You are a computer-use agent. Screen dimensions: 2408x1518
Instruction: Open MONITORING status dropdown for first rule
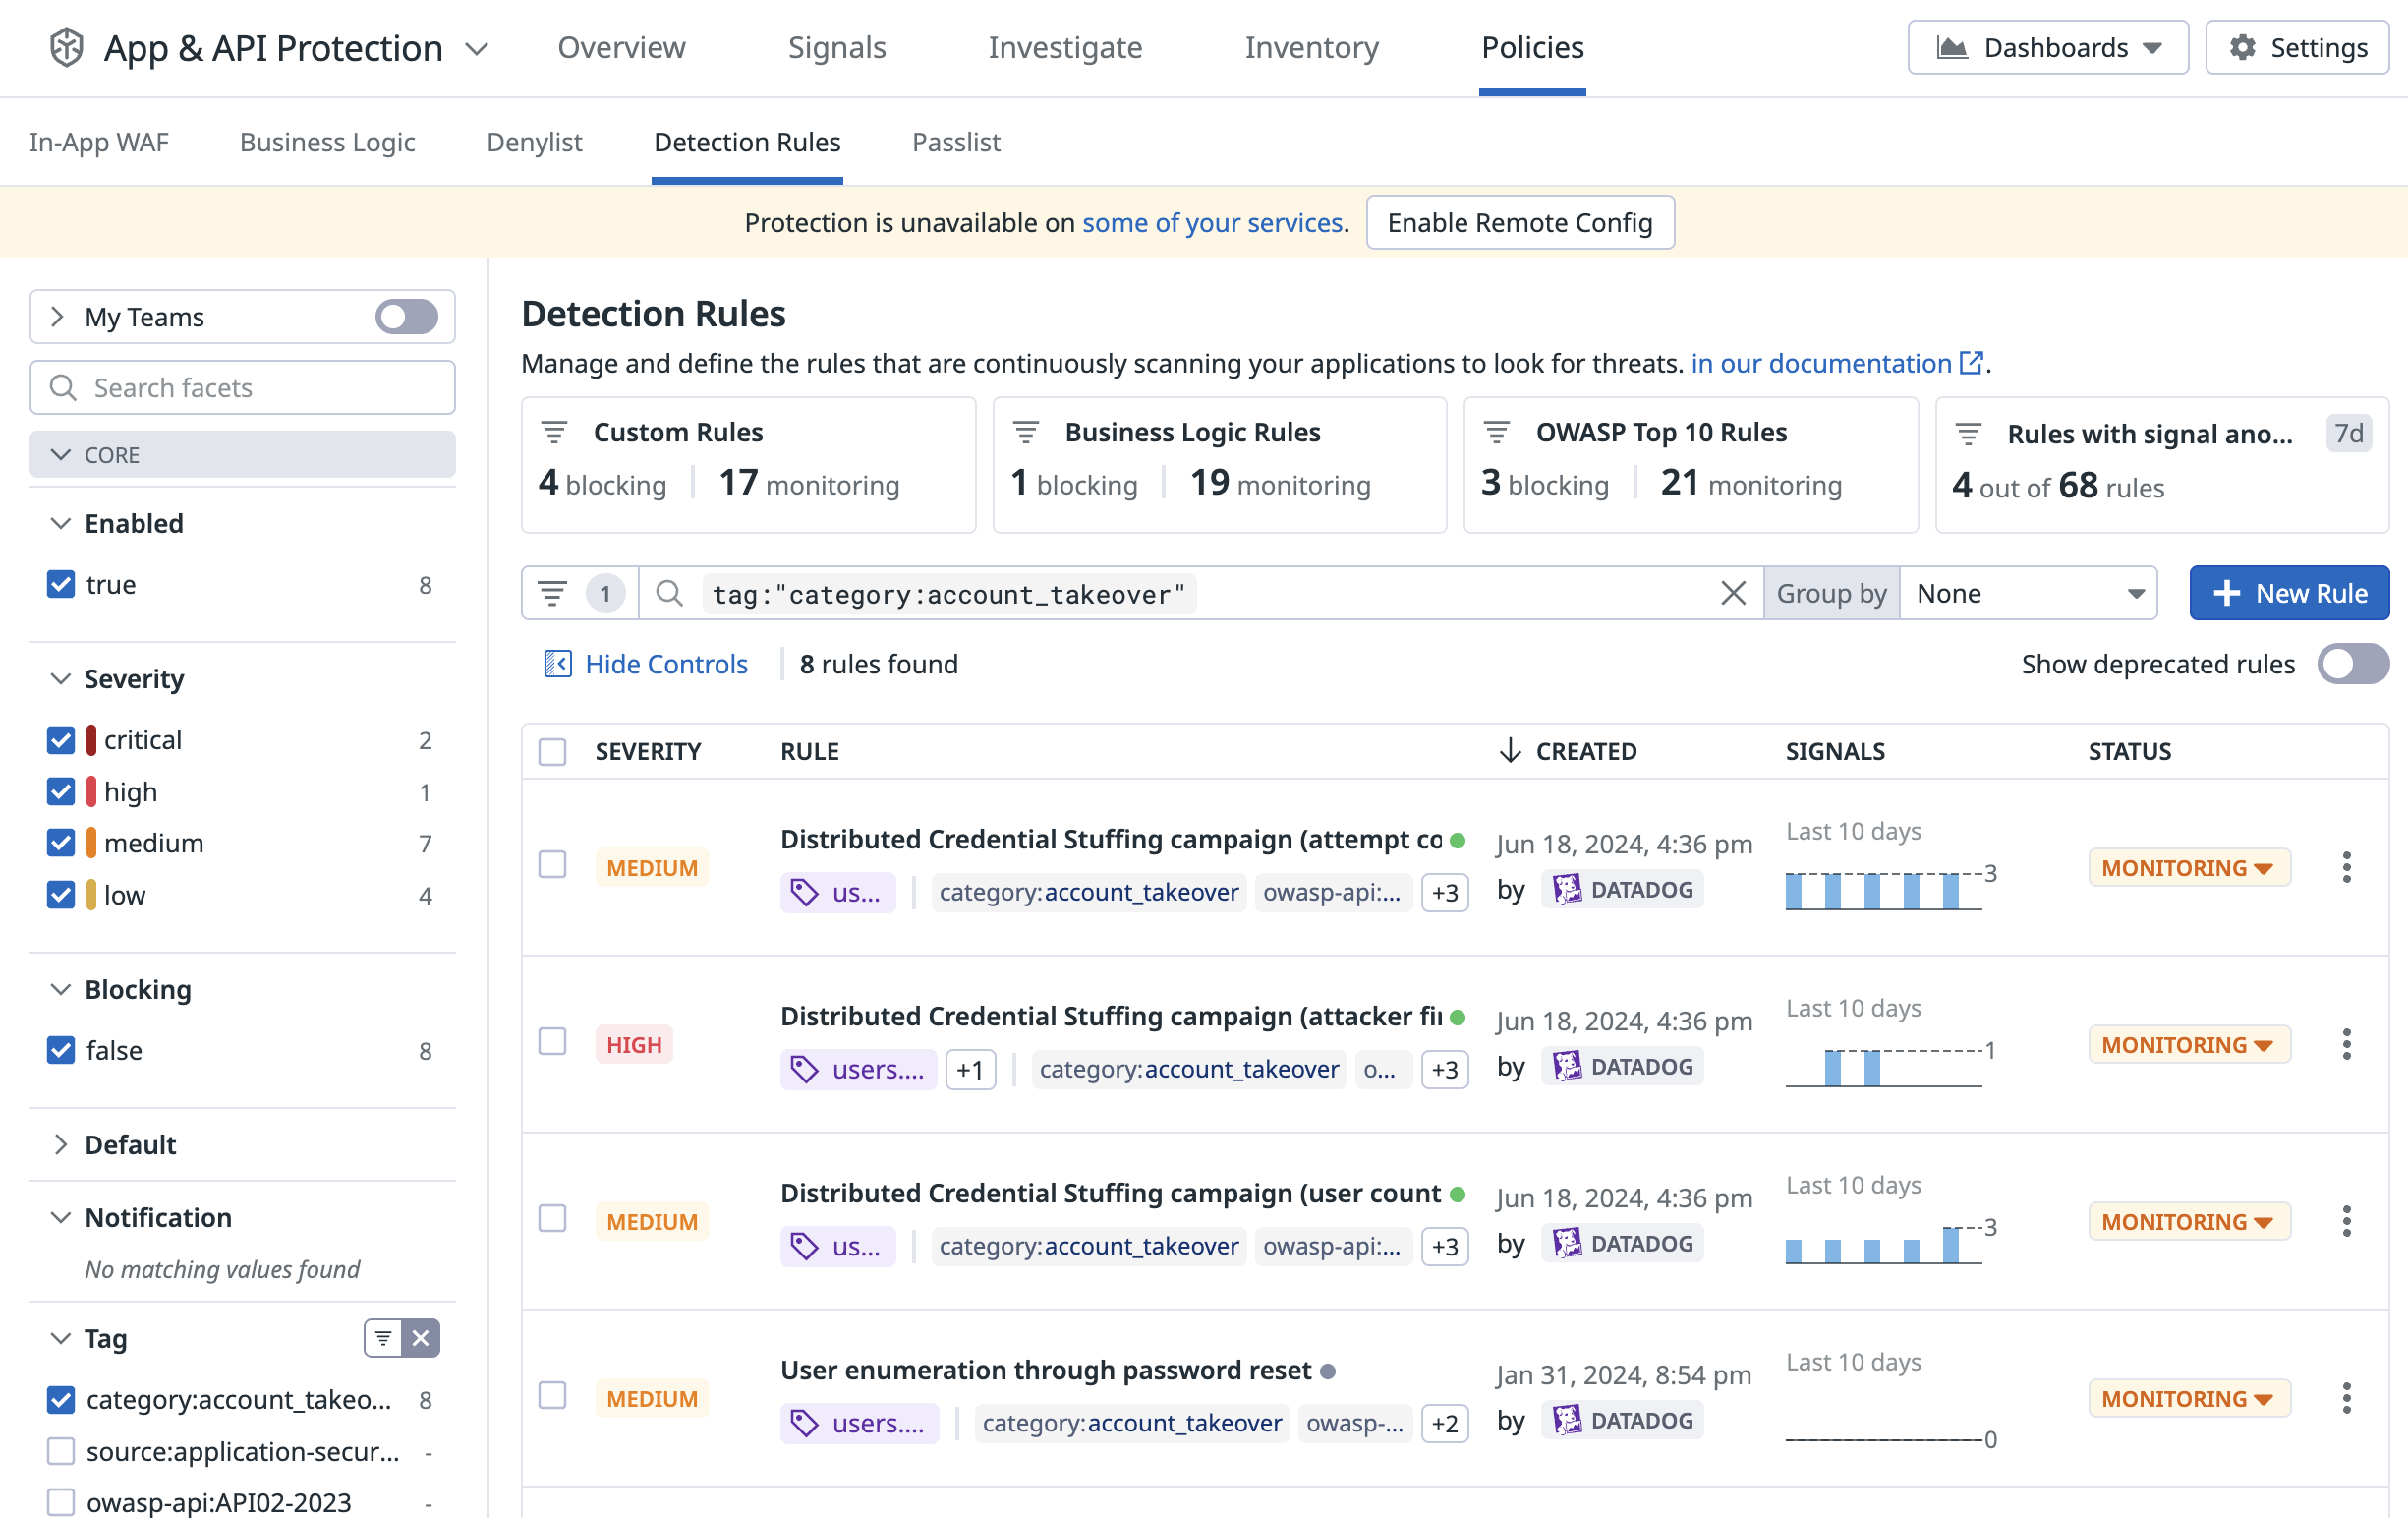[2187, 867]
